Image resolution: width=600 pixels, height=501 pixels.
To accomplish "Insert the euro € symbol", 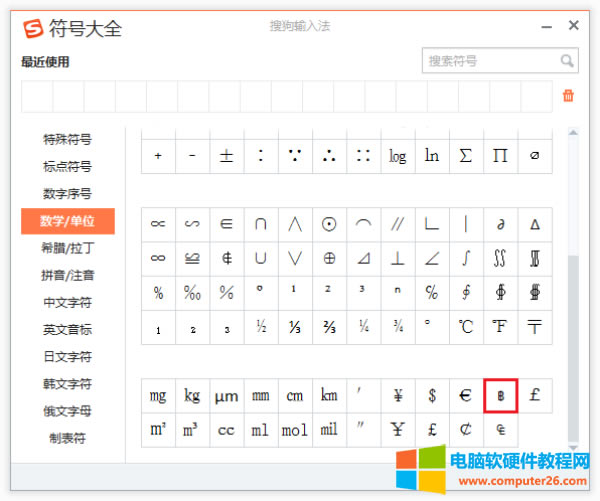I will click(x=466, y=395).
